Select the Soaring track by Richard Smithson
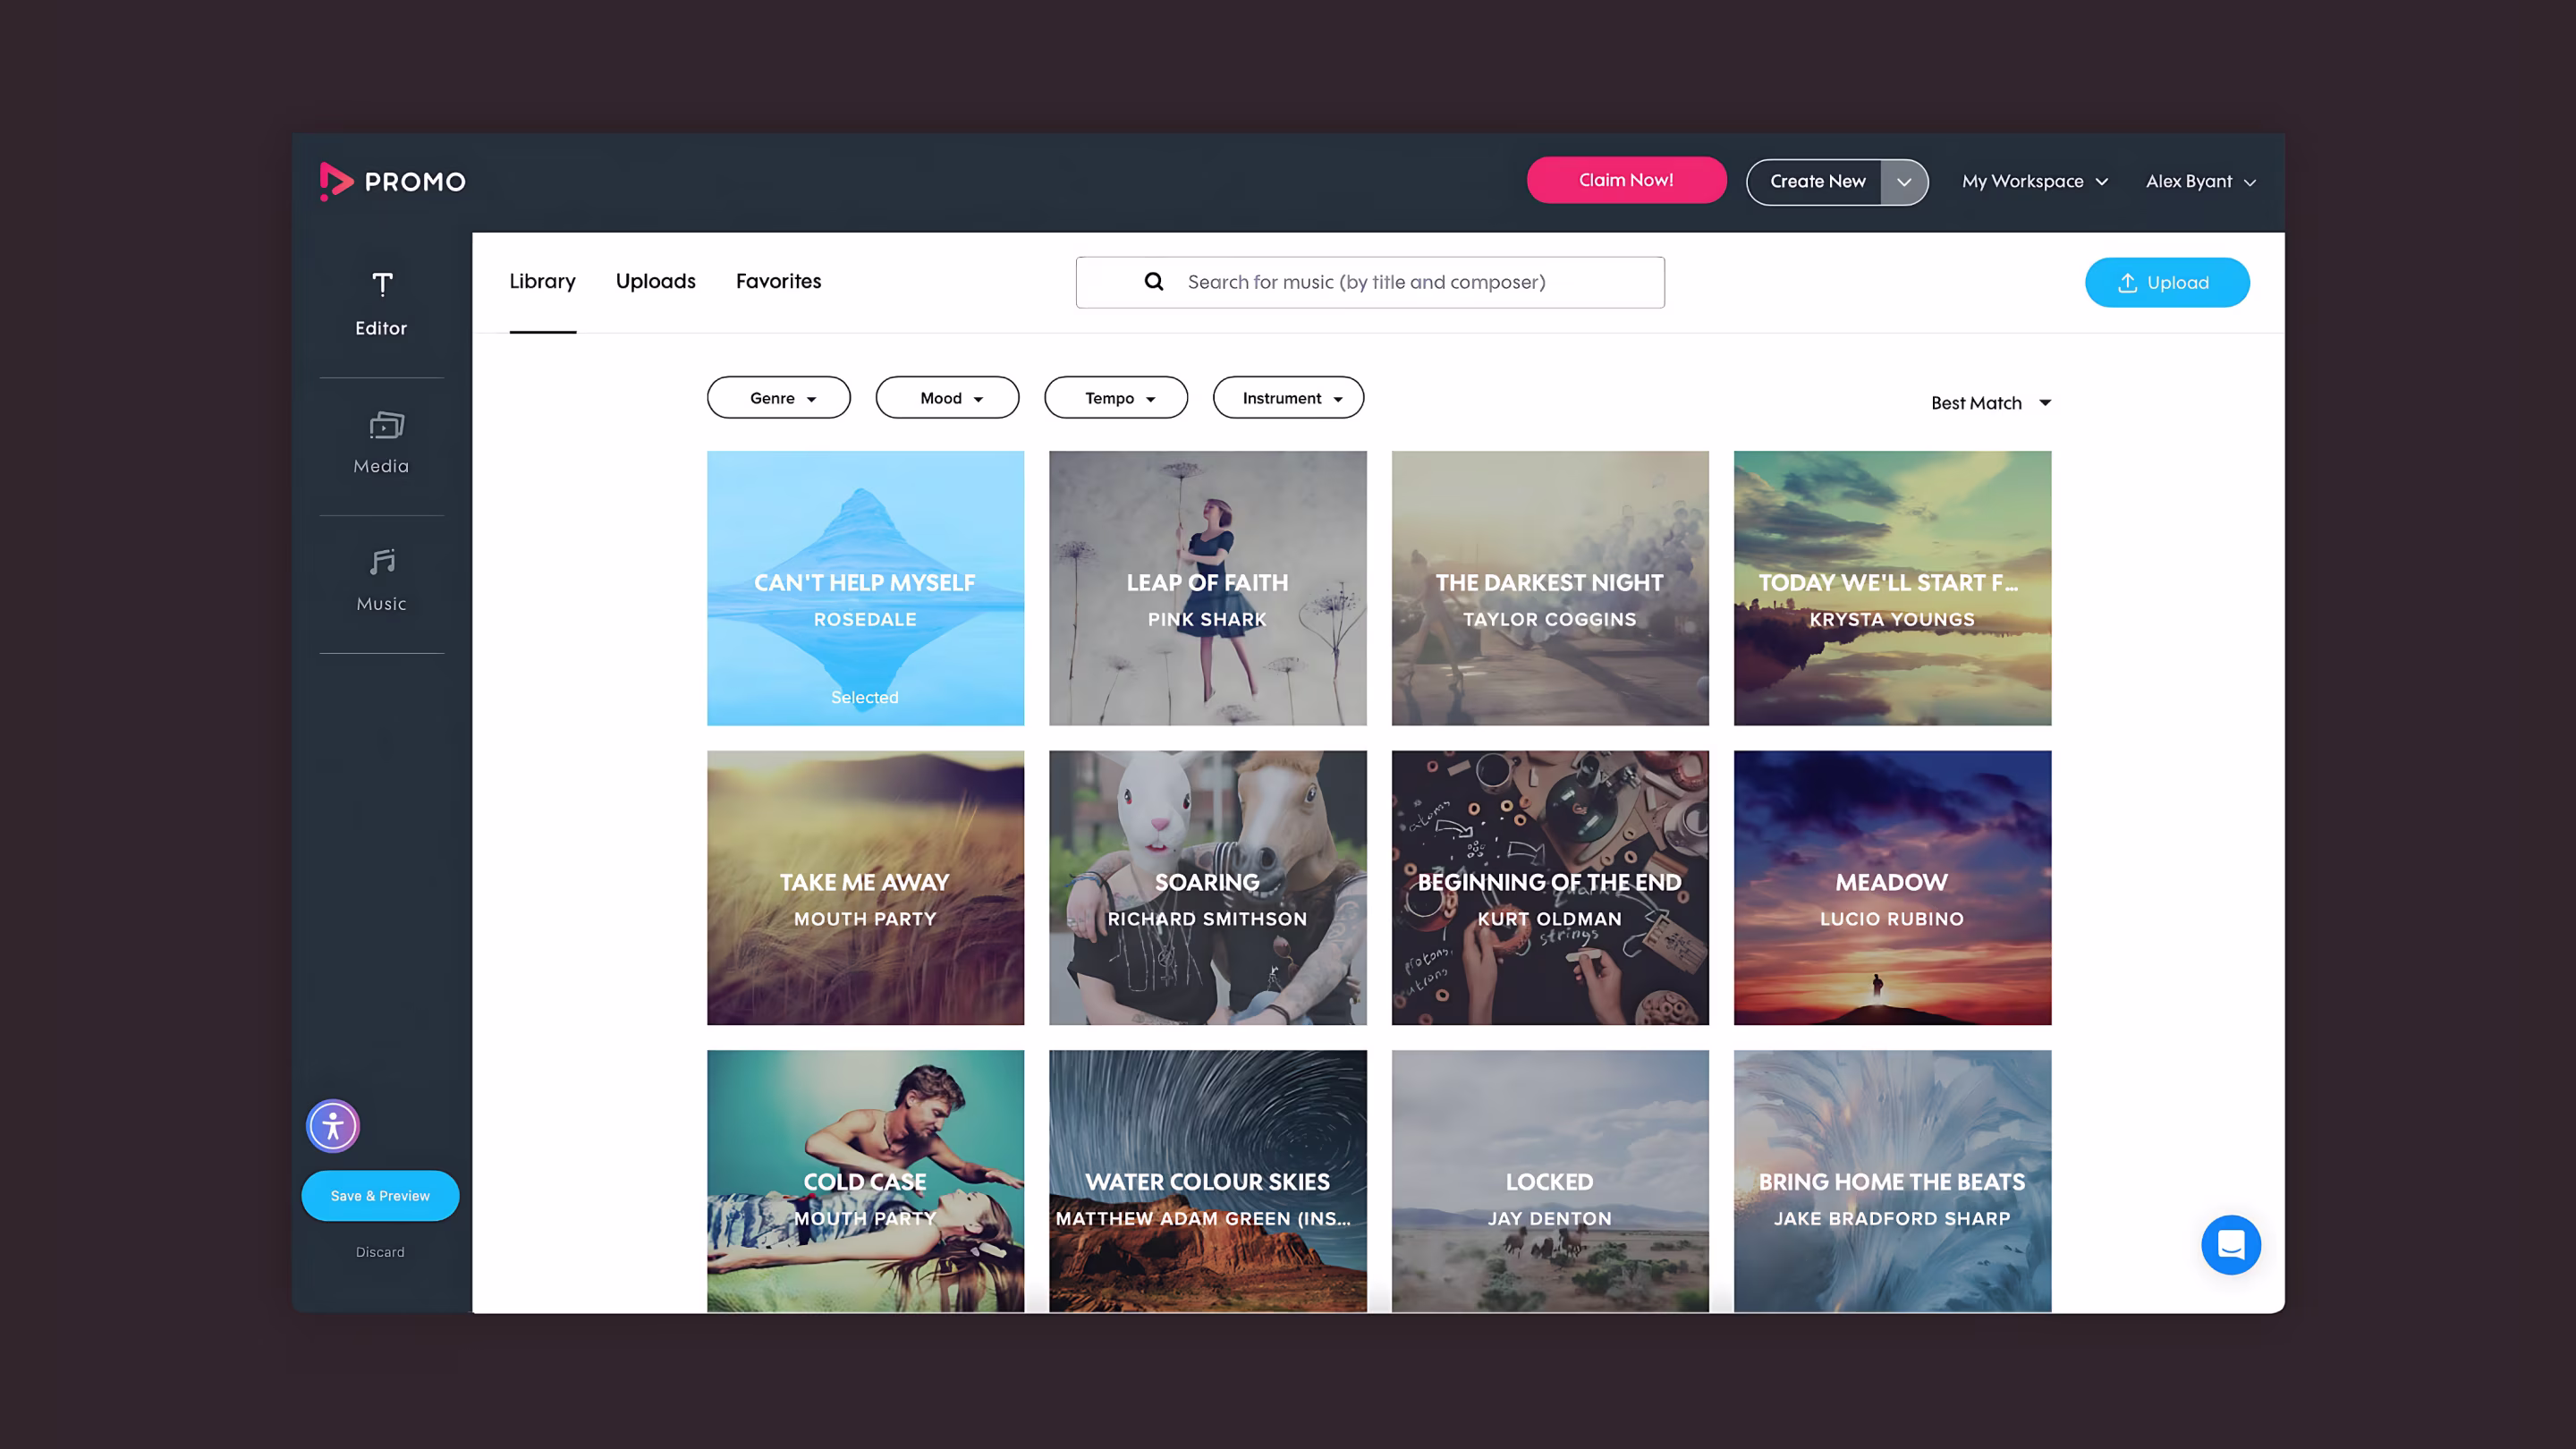This screenshot has width=2576, height=1449. pyautogui.click(x=1207, y=888)
